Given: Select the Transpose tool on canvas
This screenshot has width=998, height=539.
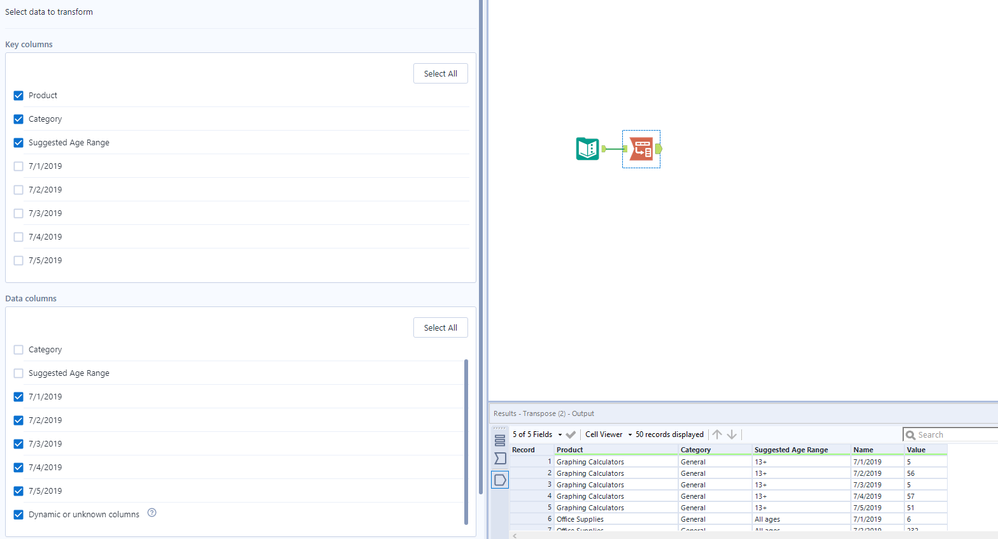Looking at the screenshot, I should 641,149.
